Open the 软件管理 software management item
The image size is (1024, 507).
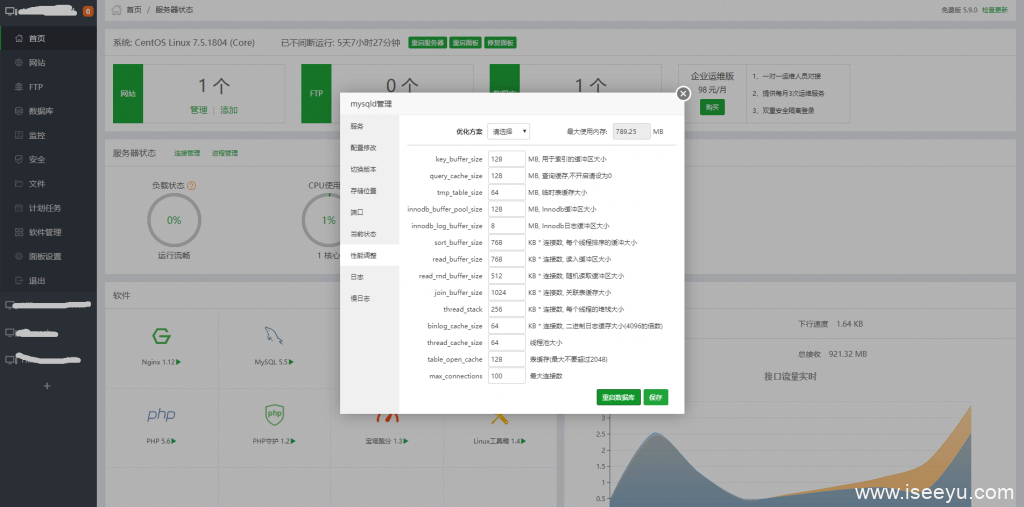48,232
